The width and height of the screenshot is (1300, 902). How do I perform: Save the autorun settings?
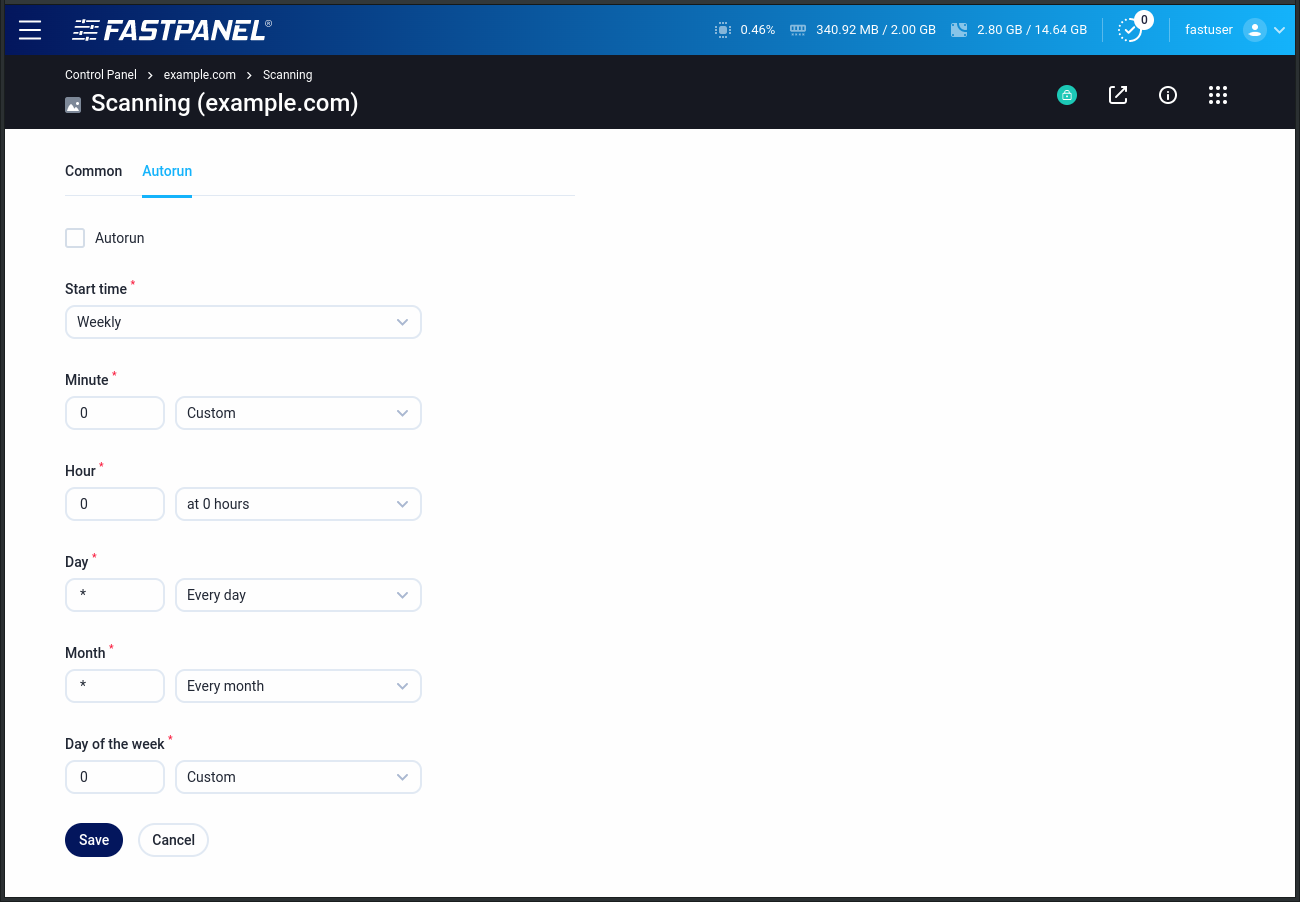94,840
